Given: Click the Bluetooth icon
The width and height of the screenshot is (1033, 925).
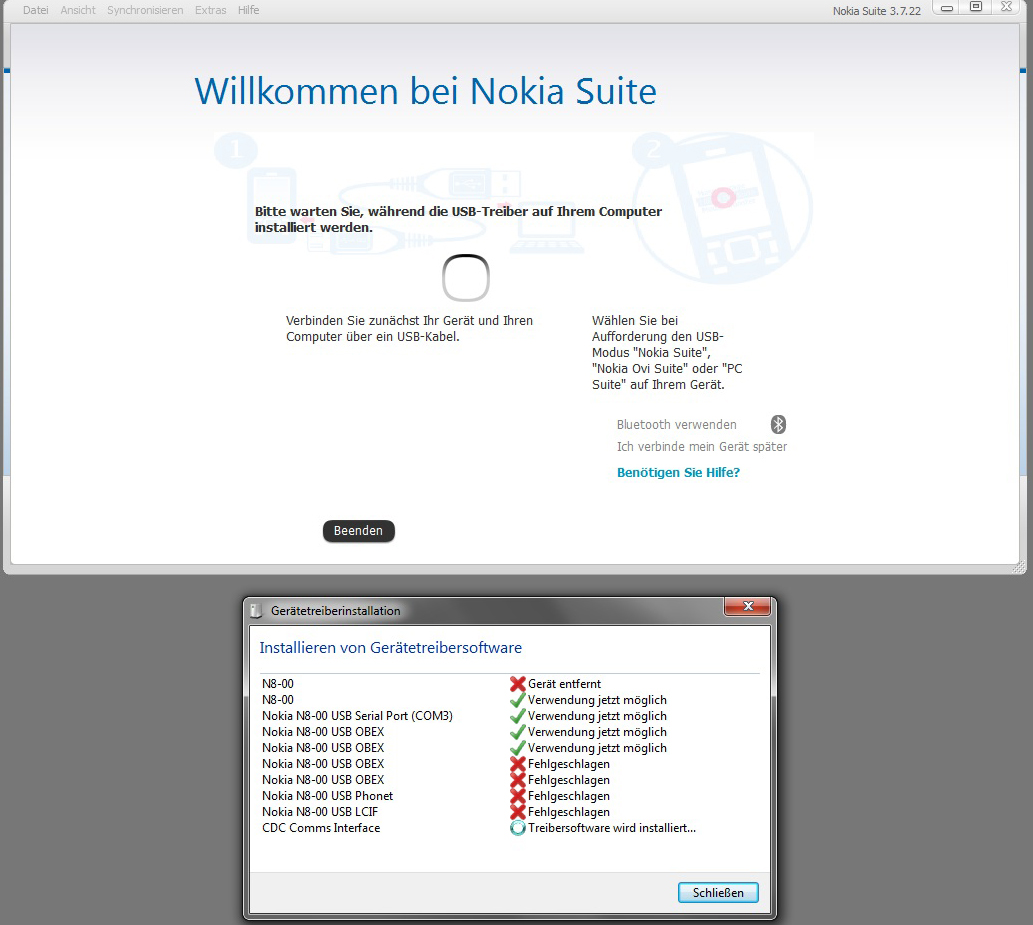Looking at the screenshot, I should 778,424.
